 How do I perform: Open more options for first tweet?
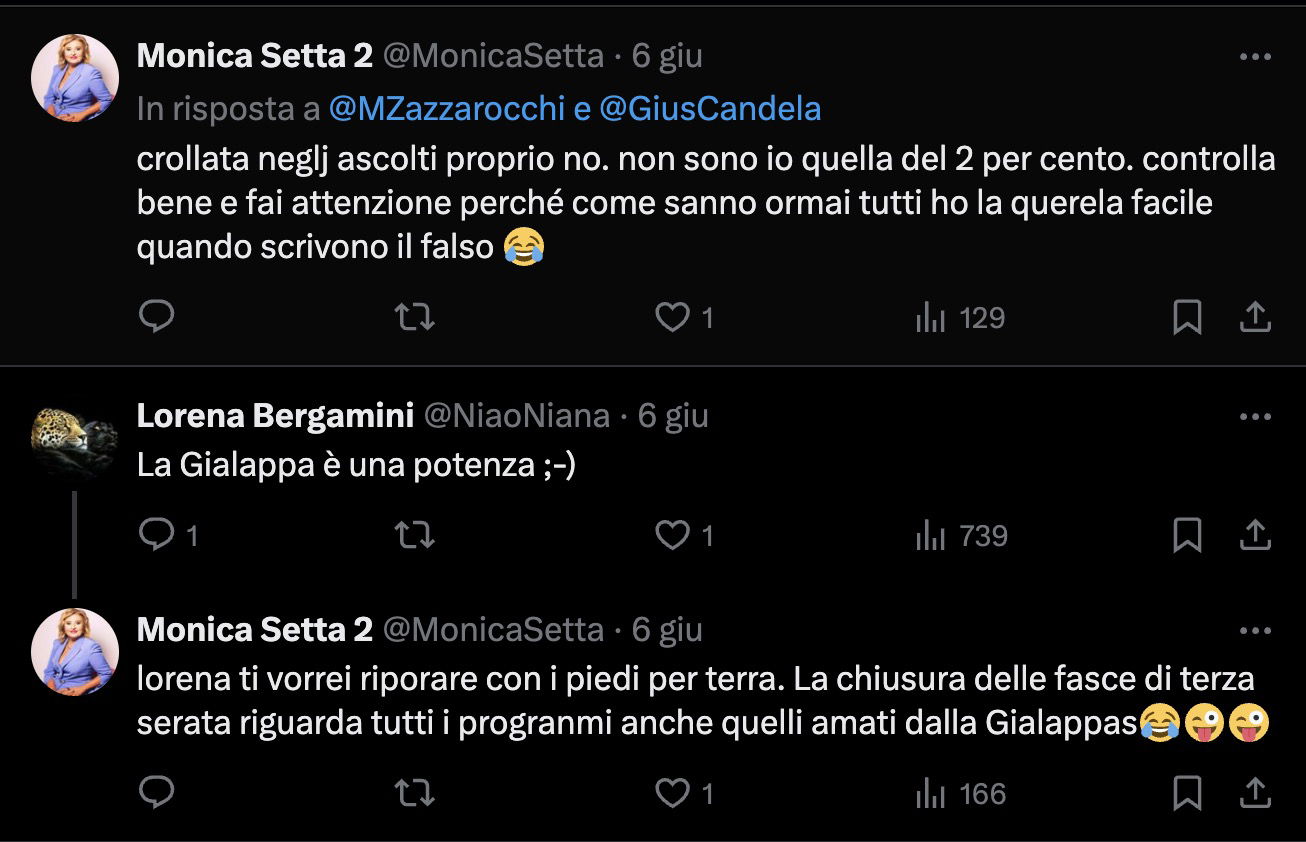(1255, 57)
